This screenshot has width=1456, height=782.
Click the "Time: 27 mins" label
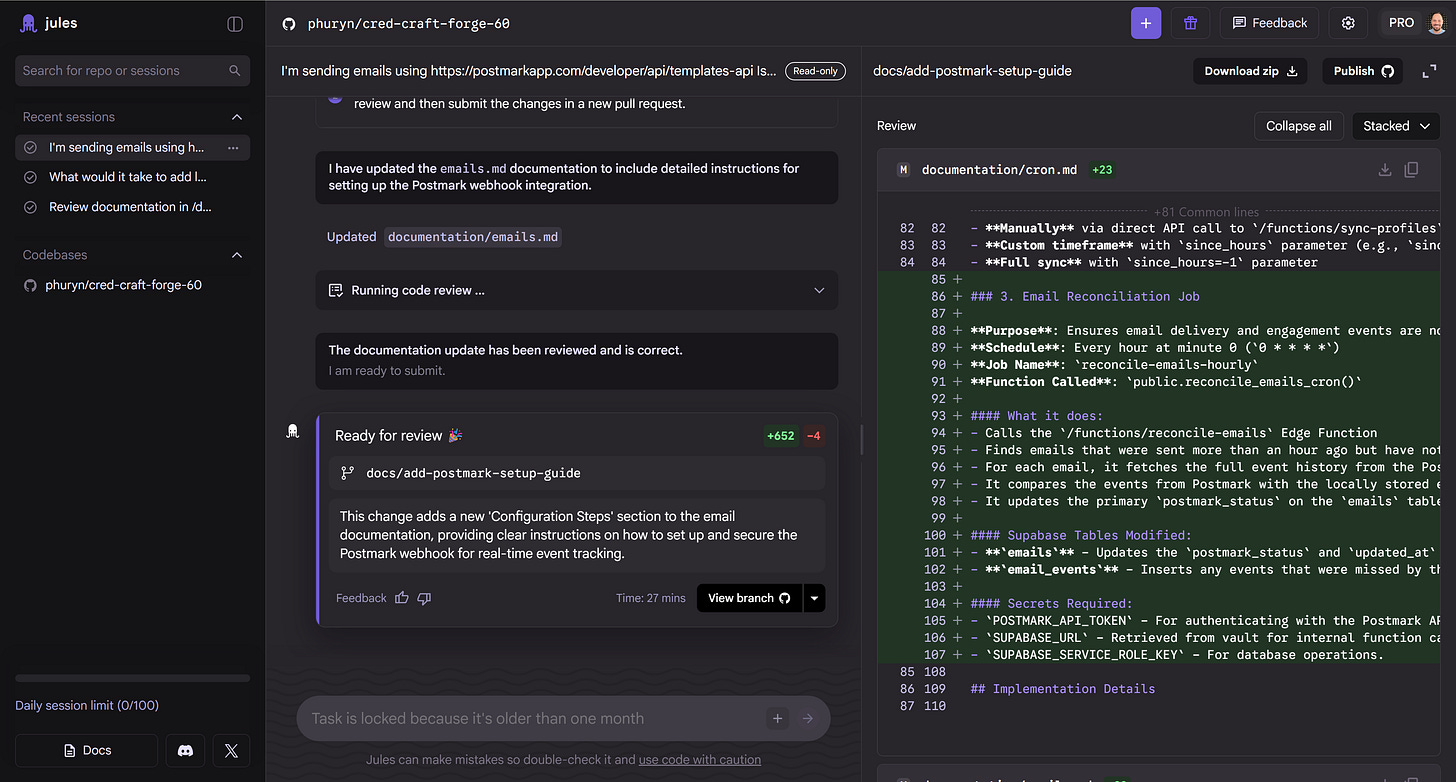click(651, 598)
